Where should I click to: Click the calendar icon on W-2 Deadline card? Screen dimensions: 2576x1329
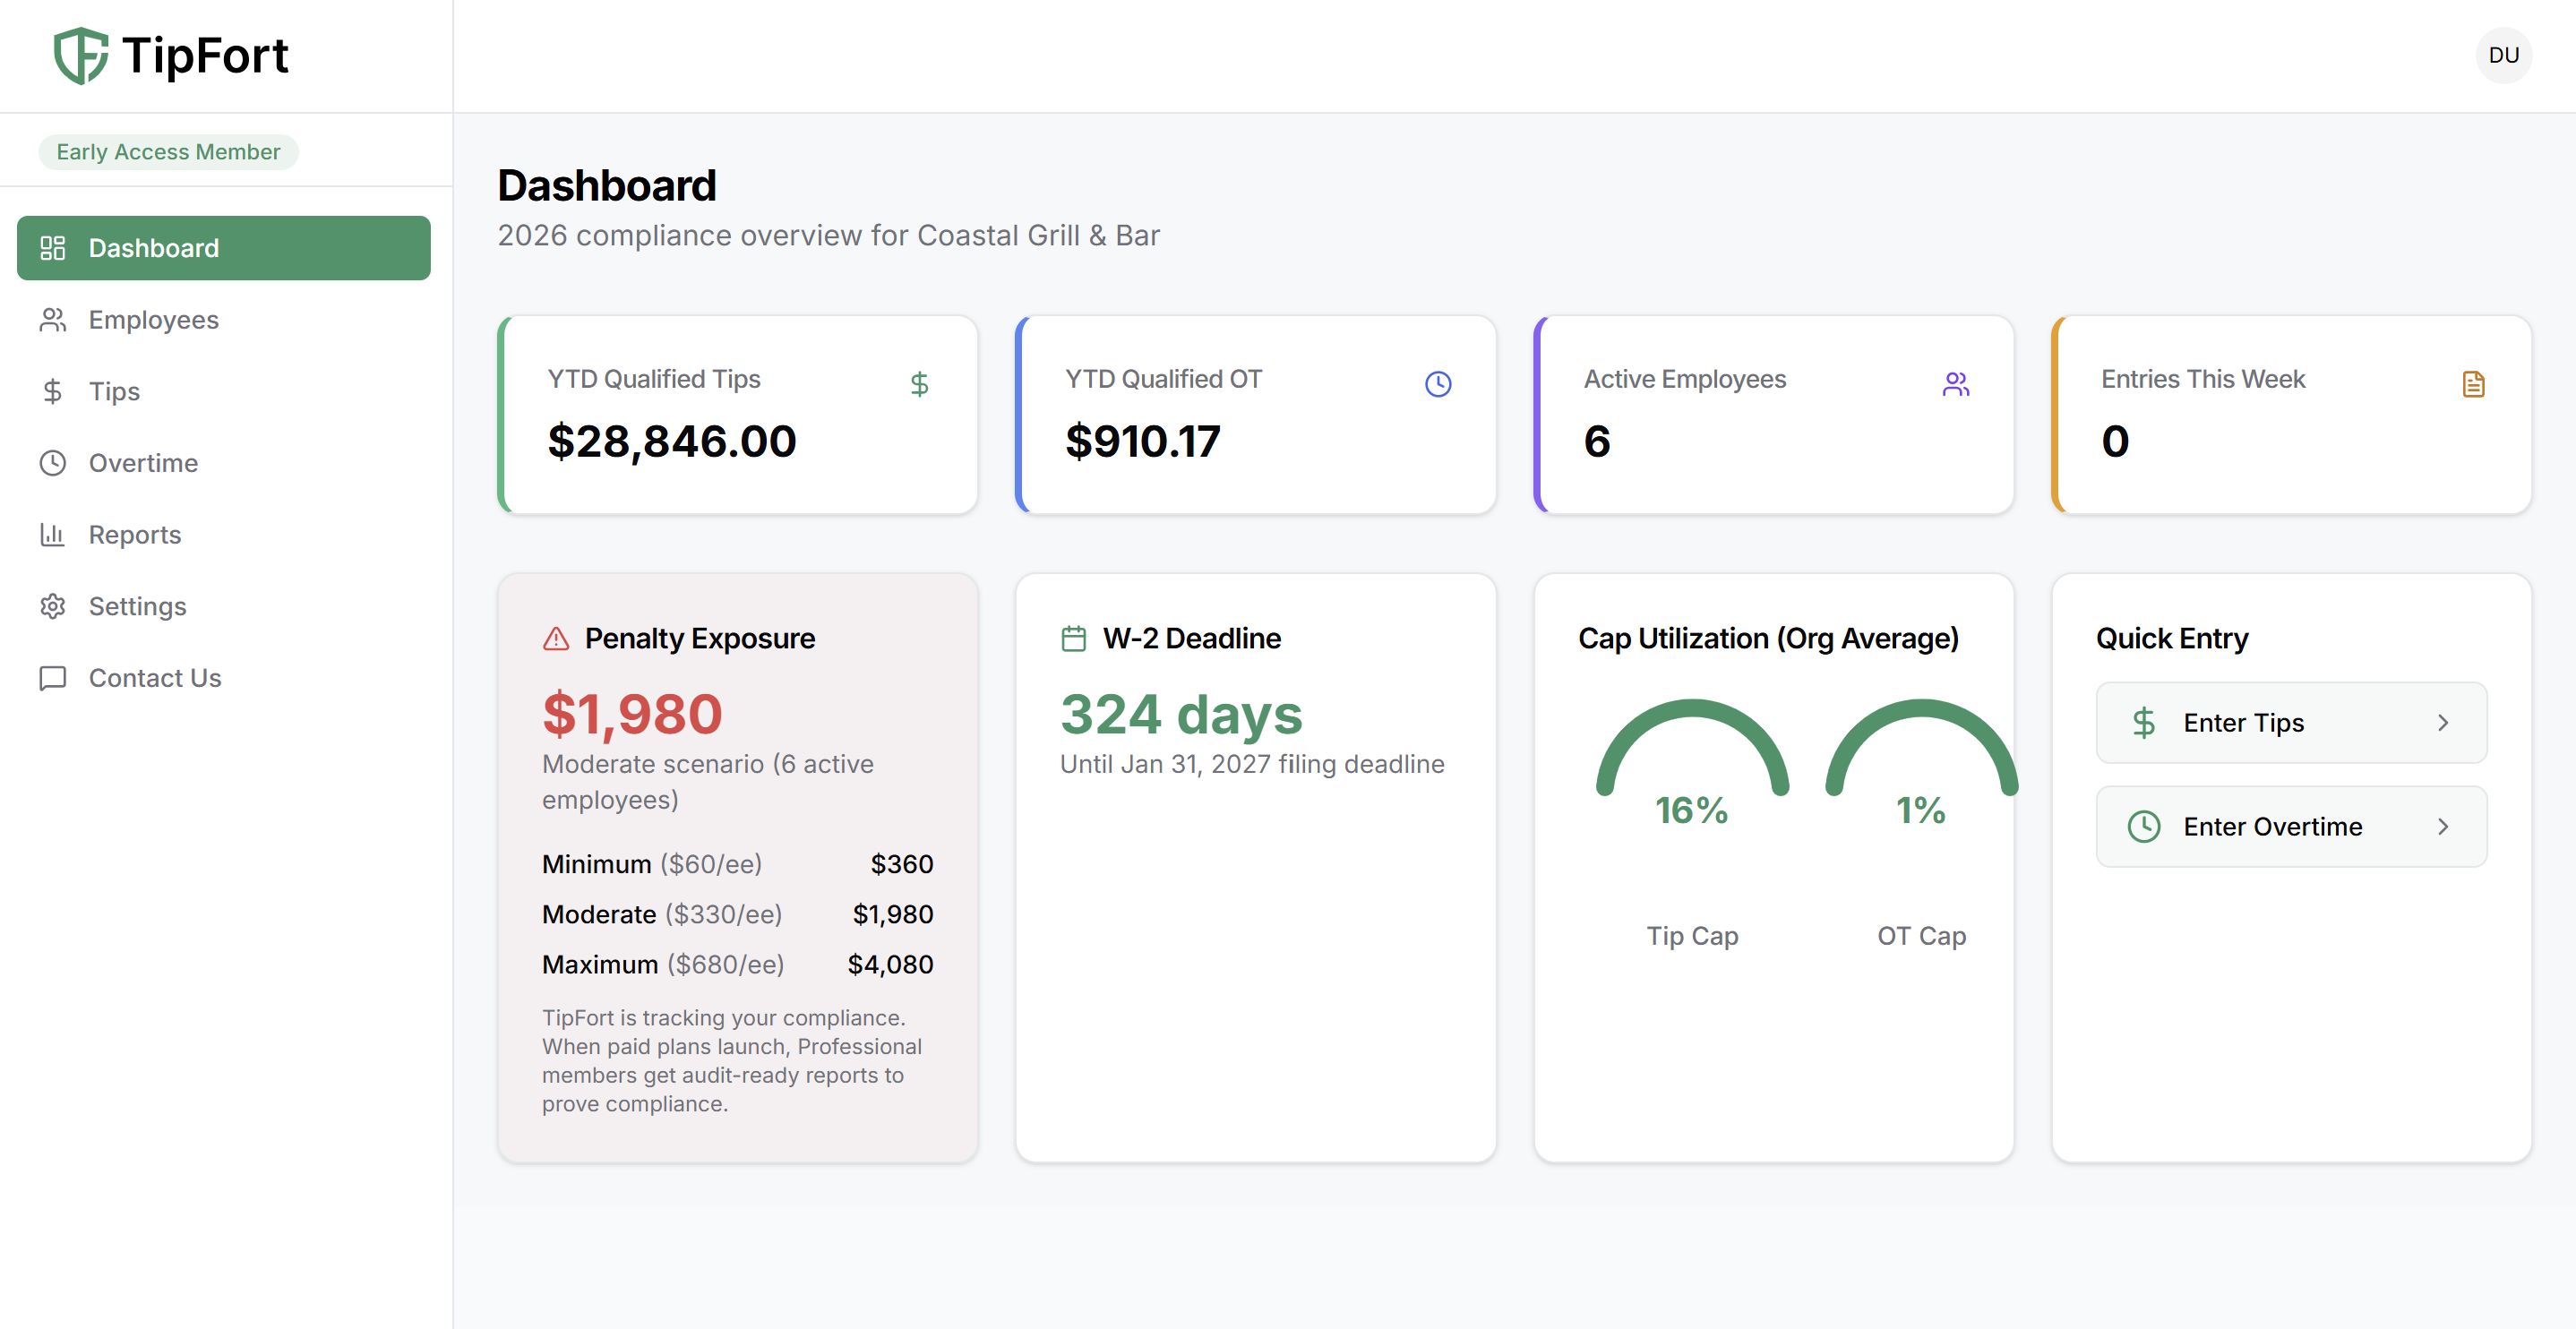tap(1074, 638)
